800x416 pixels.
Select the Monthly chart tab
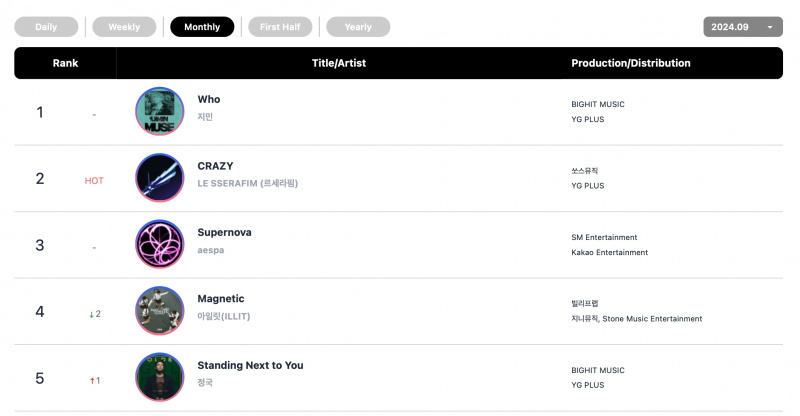[202, 27]
